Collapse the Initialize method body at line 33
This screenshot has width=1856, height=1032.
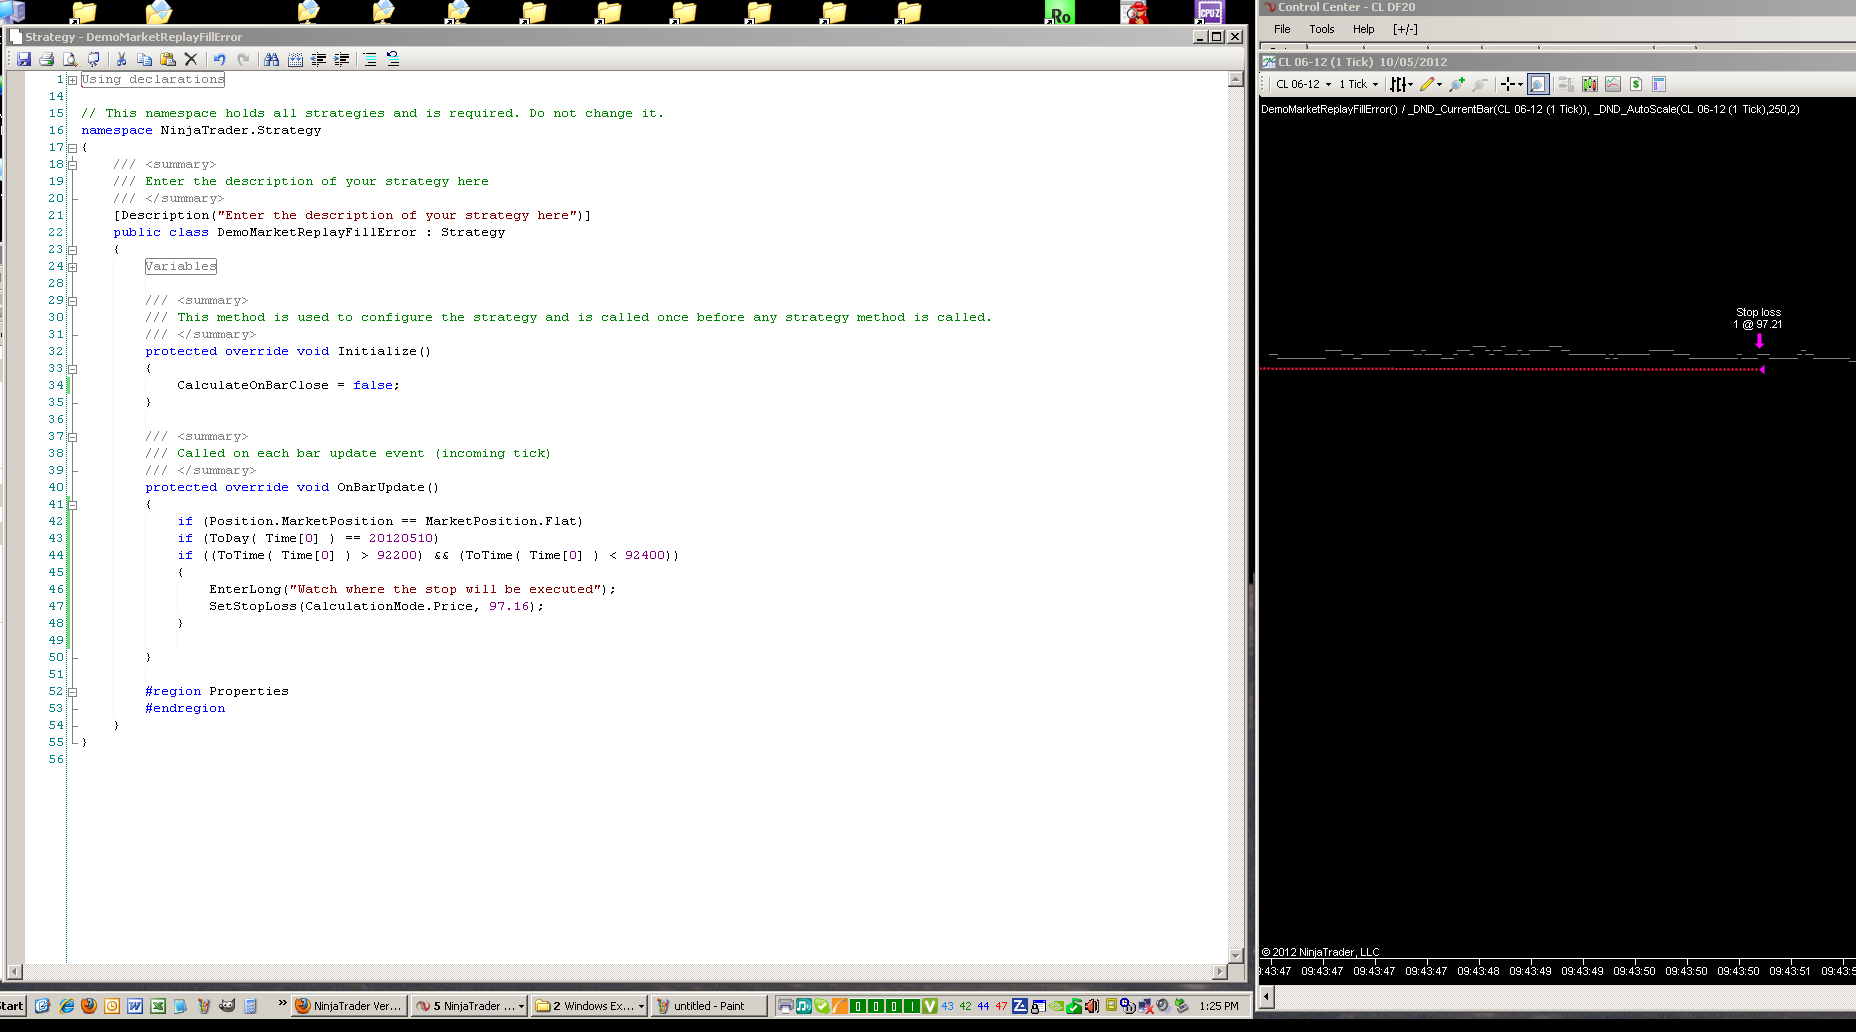[x=72, y=369]
